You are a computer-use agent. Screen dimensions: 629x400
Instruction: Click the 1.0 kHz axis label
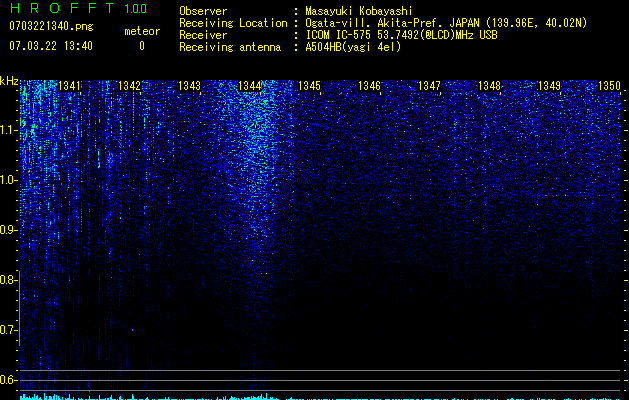(8, 180)
